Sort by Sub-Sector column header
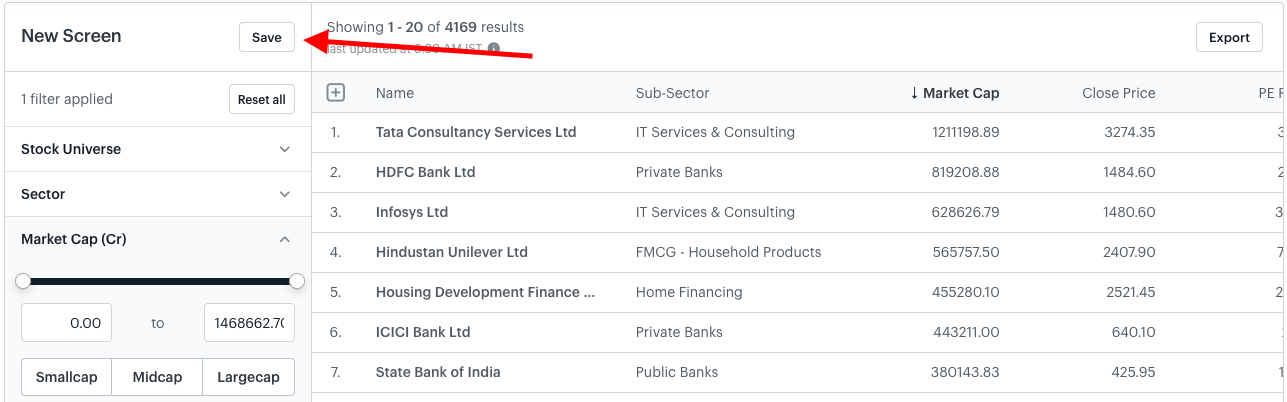The image size is (1287, 402). (672, 93)
